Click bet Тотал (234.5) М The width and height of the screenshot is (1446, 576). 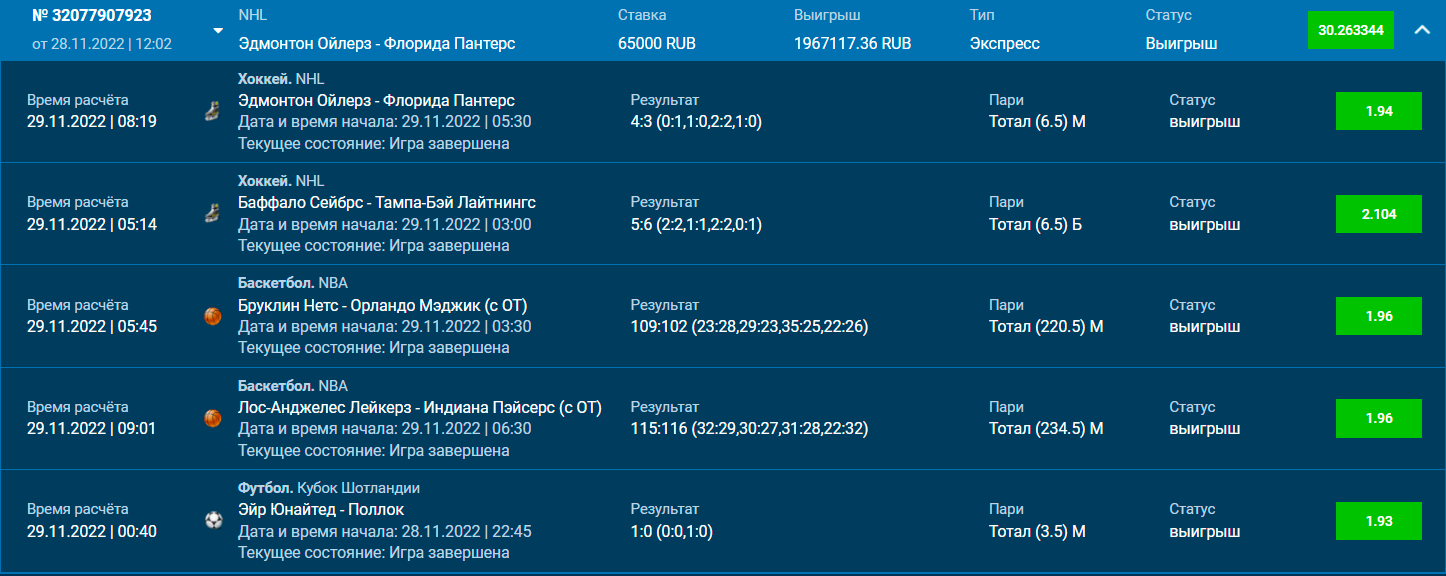tap(1046, 428)
